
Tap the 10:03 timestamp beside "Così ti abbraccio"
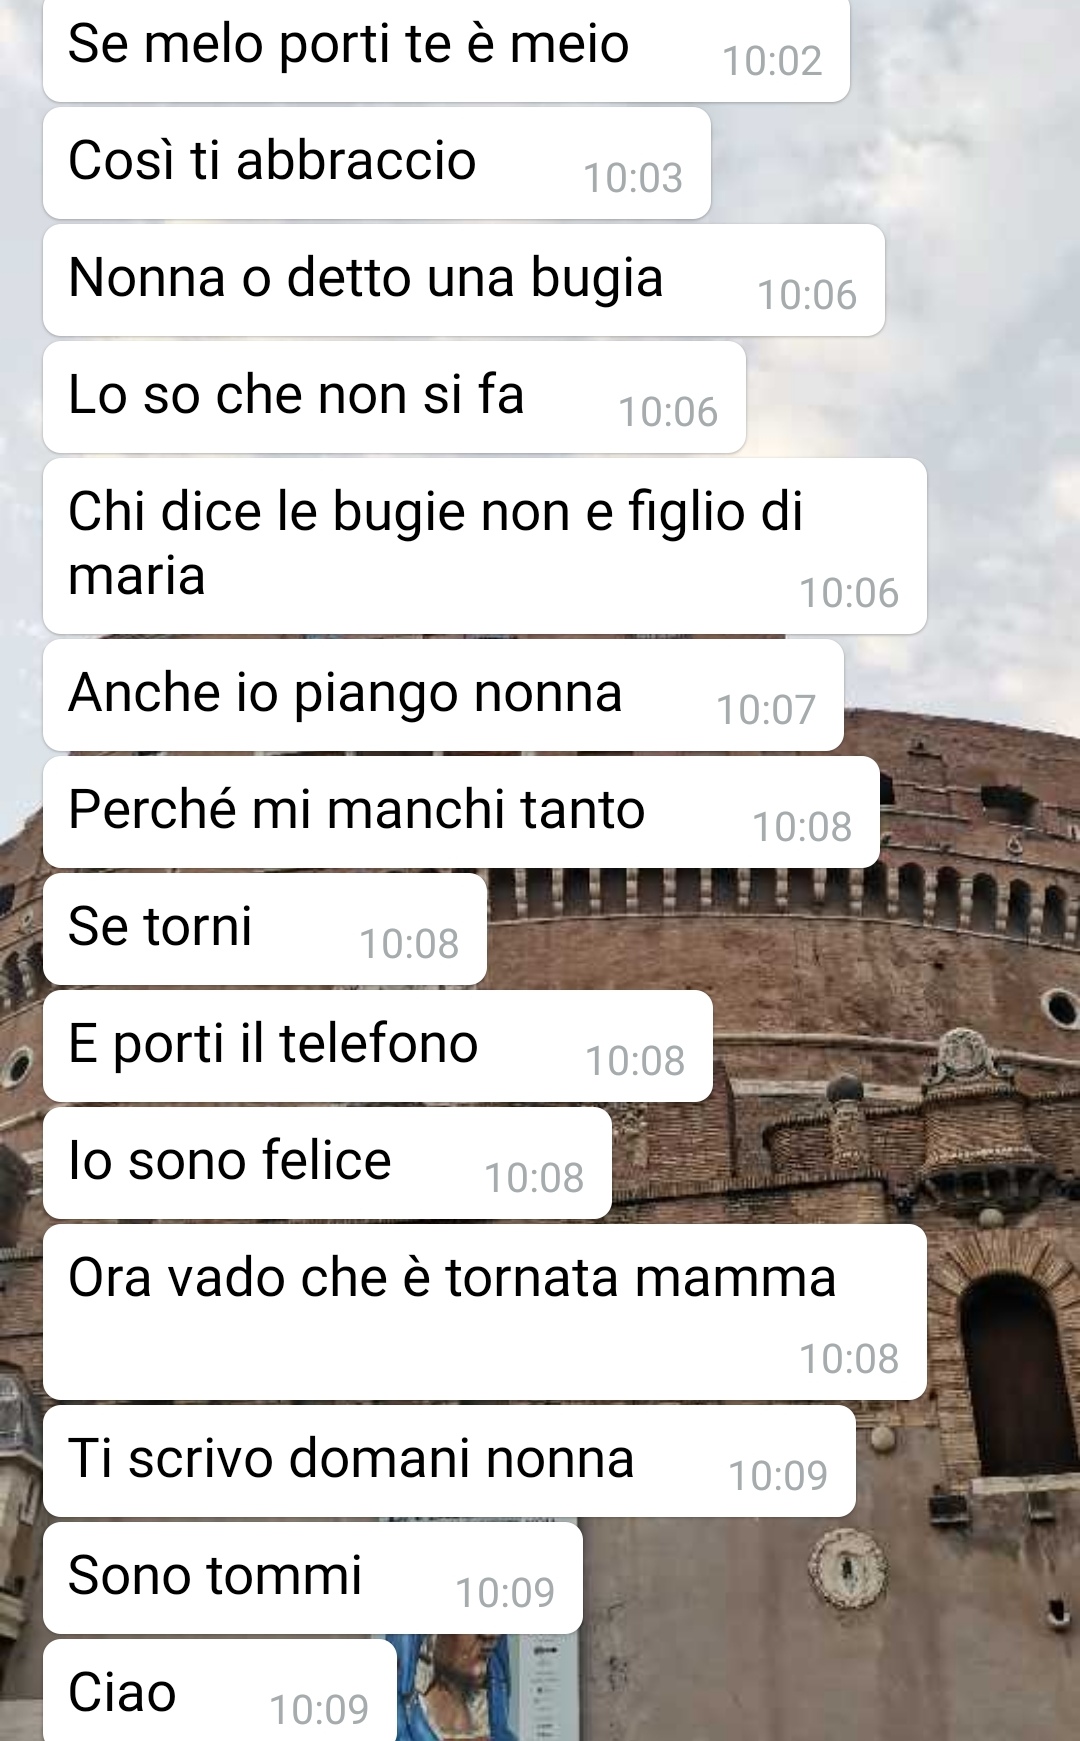[633, 178]
